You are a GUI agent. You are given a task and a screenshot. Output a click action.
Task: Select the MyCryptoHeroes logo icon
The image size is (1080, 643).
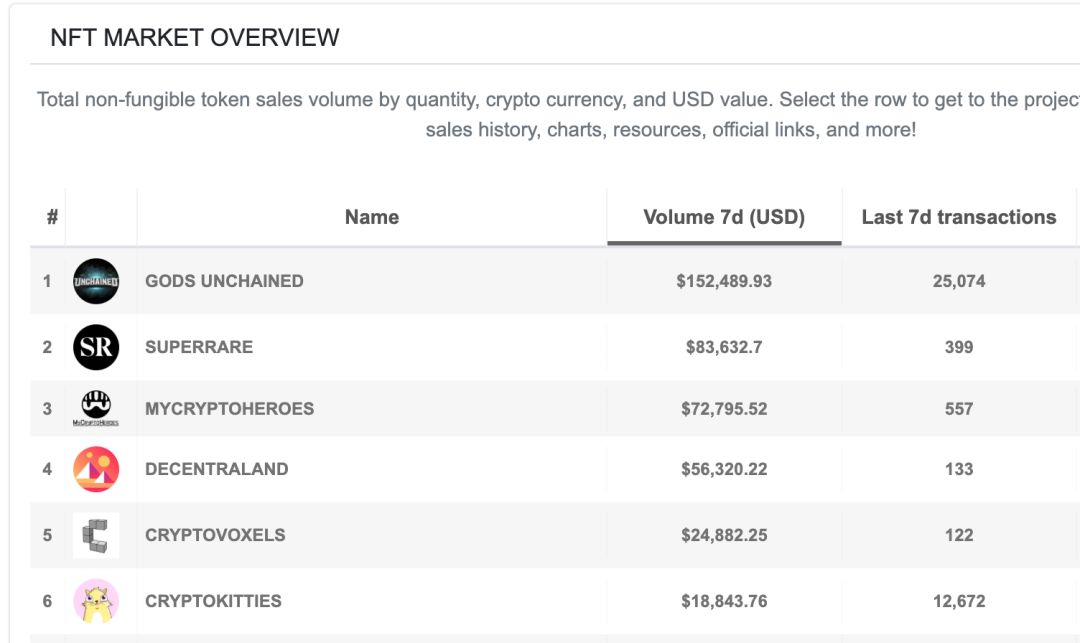[96, 408]
